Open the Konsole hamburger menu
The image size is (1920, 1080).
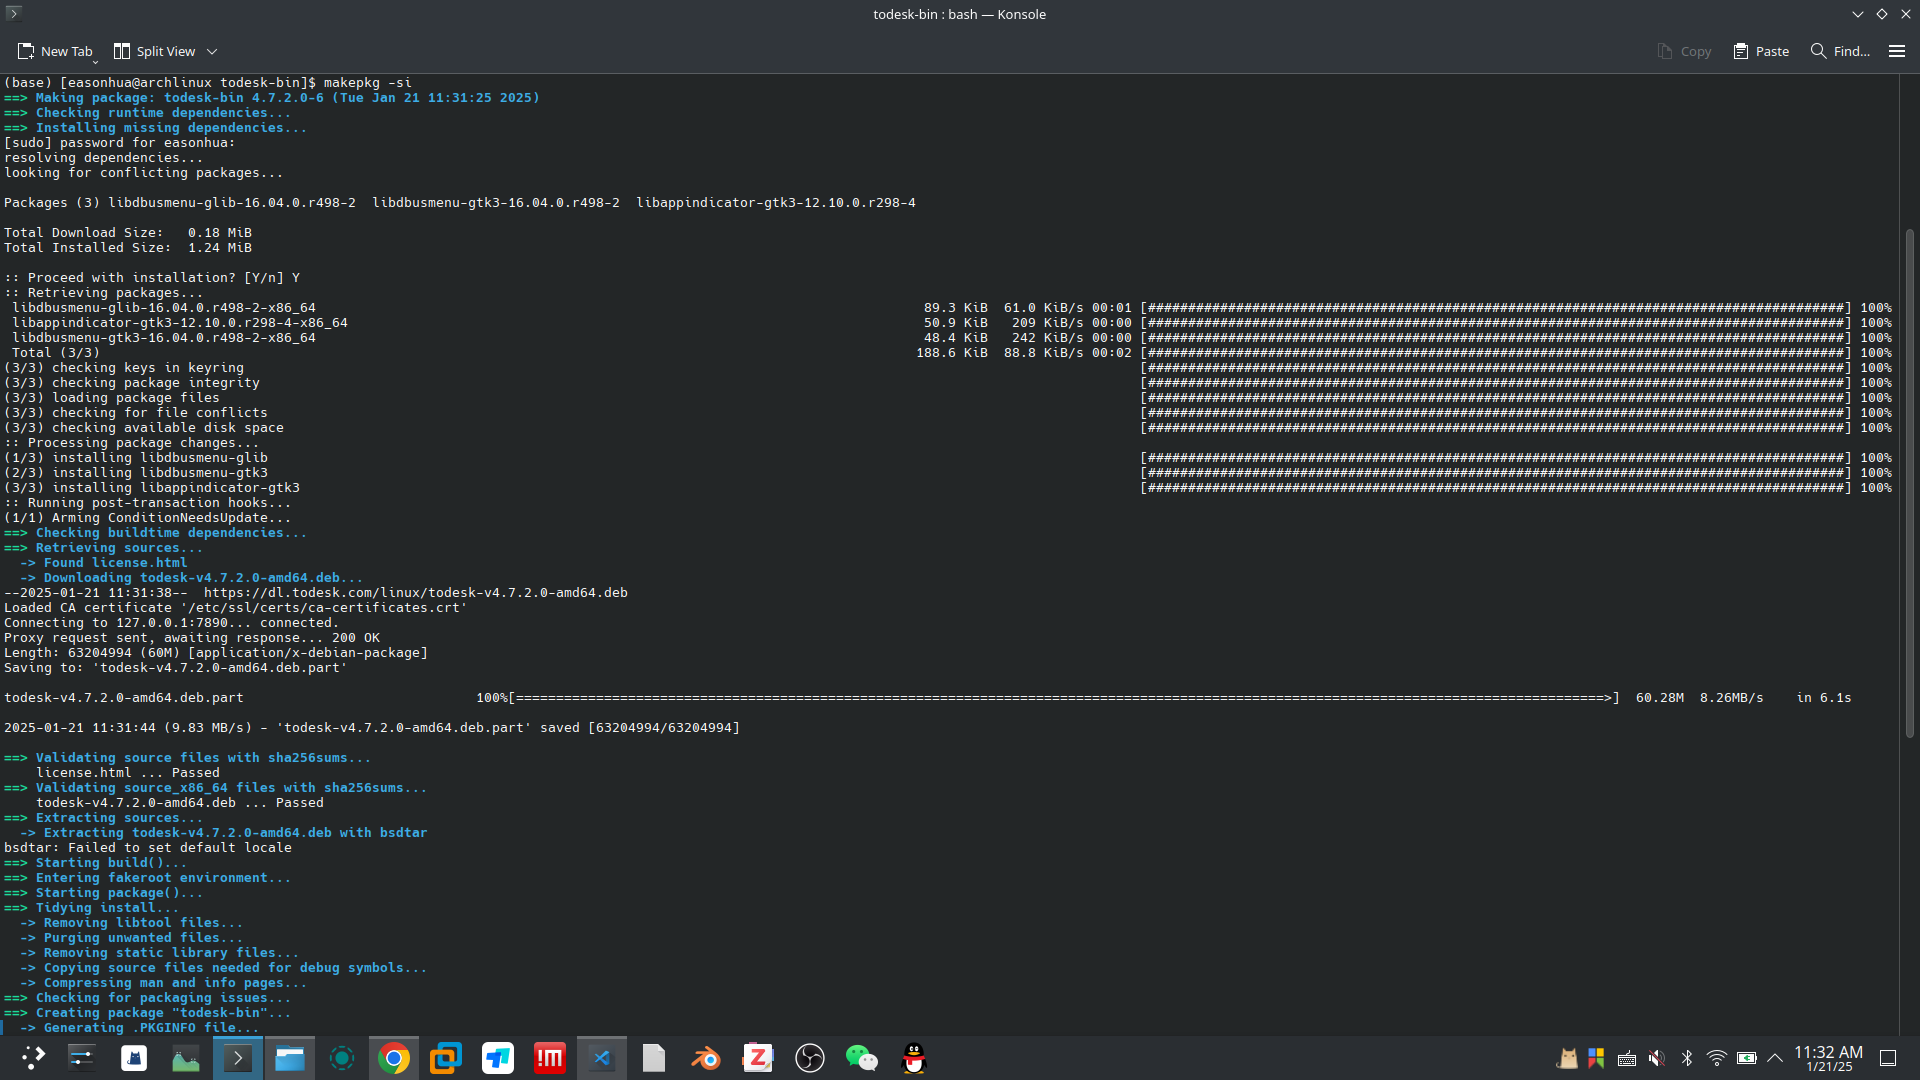tap(1897, 51)
